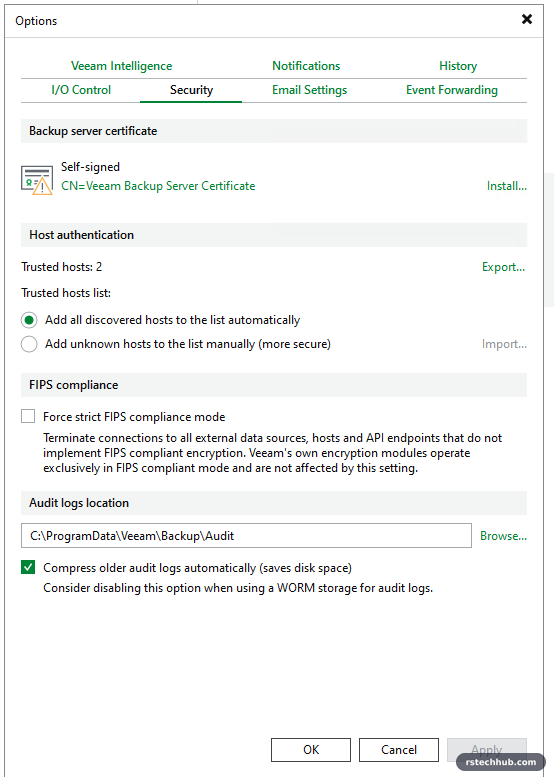Image resolution: width=554 pixels, height=777 pixels.
Task: Click the Trusted hosts list: label
Action: (x=66, y=293)
